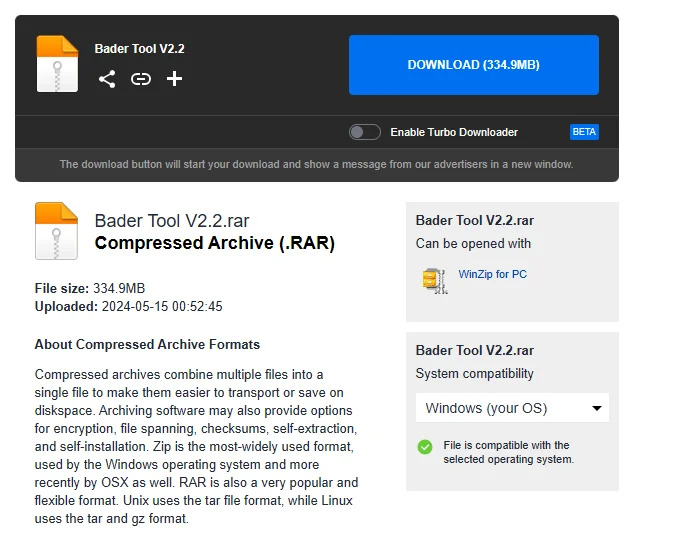This screenshot has width=681, height=546.
Task: Click the large archive icon beside Bader Tool V2.2.rar
Action: (x=56, y=231)
